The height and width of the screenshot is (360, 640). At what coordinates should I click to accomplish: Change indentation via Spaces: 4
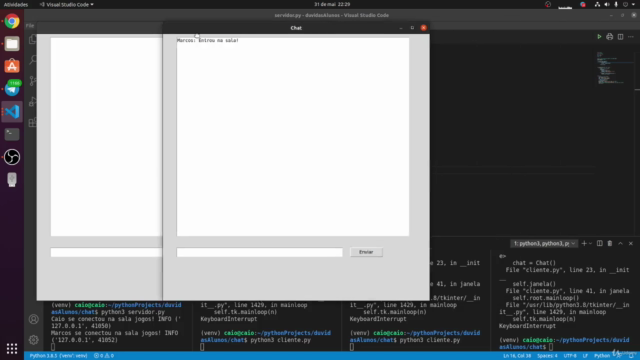point(547,356)
